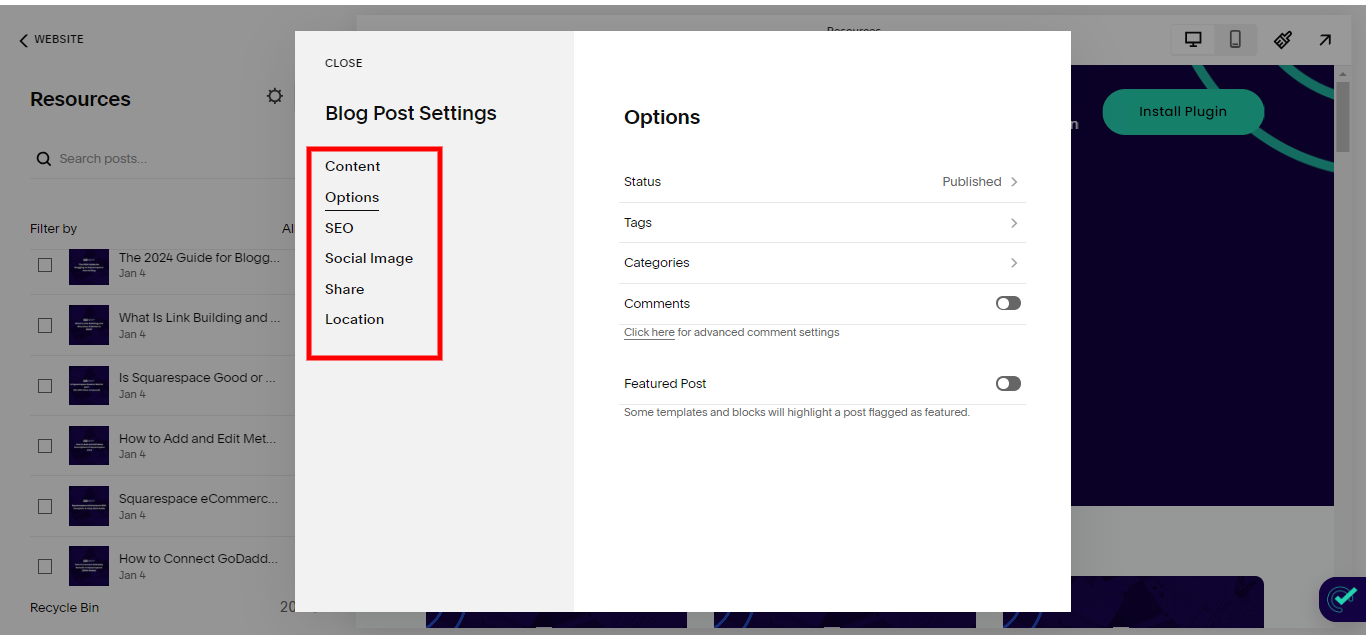1366x639 pixels.
Task: Check the box beside The 2024 Guide post
Action: (x=44, y=265)
